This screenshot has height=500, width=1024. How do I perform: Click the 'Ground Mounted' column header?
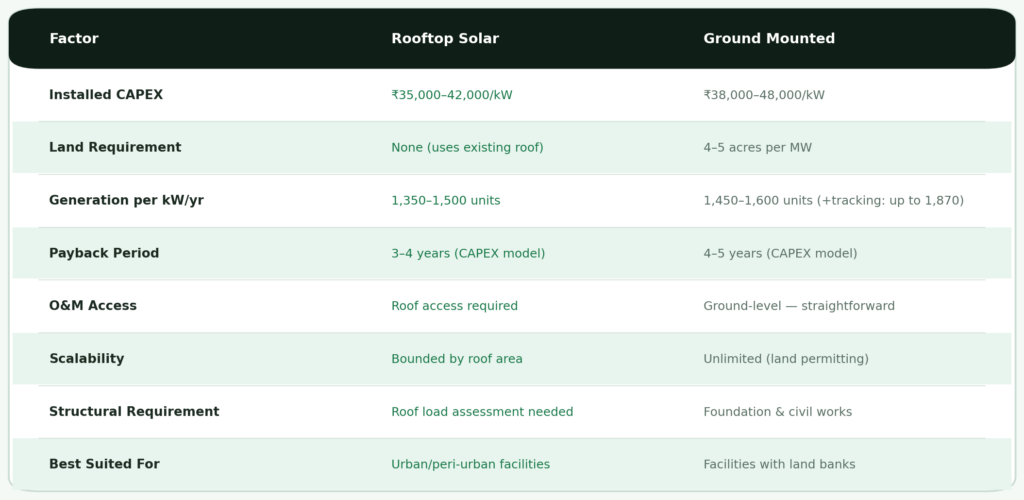[769, 39]
